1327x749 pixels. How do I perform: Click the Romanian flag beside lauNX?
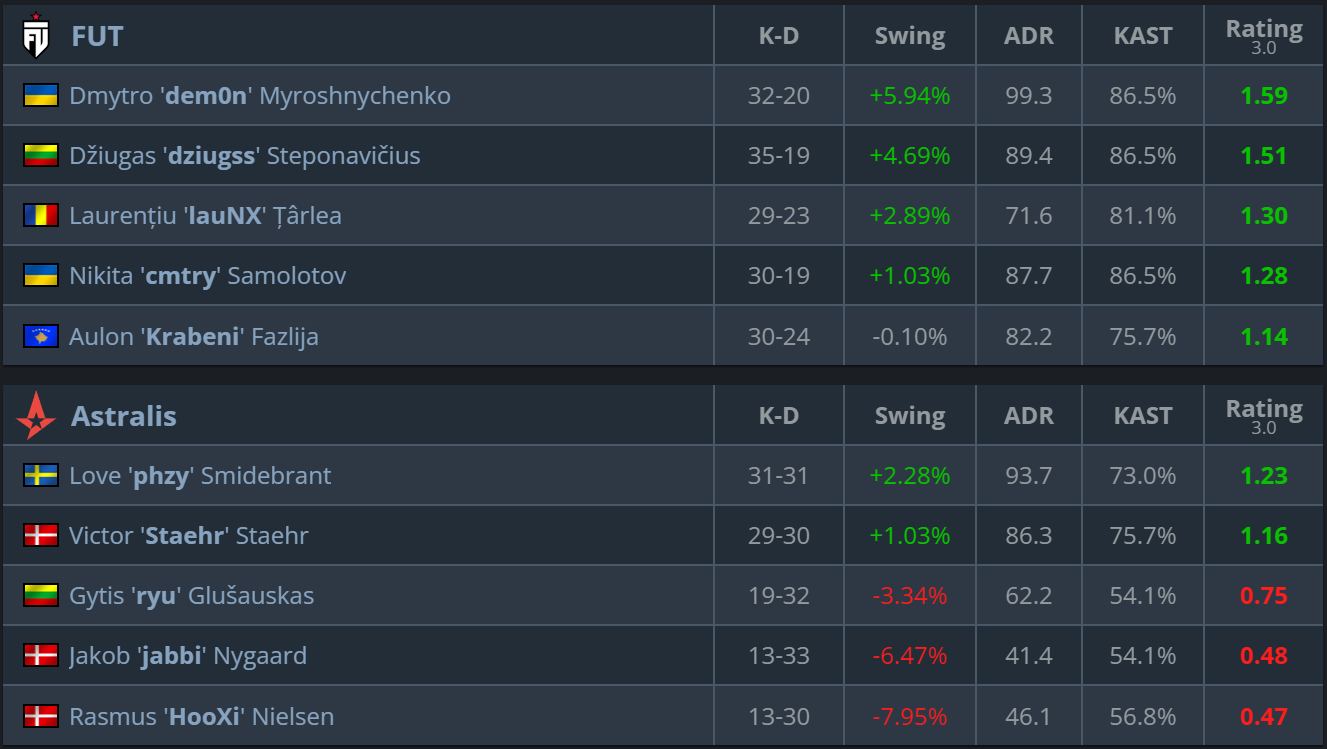41,215
